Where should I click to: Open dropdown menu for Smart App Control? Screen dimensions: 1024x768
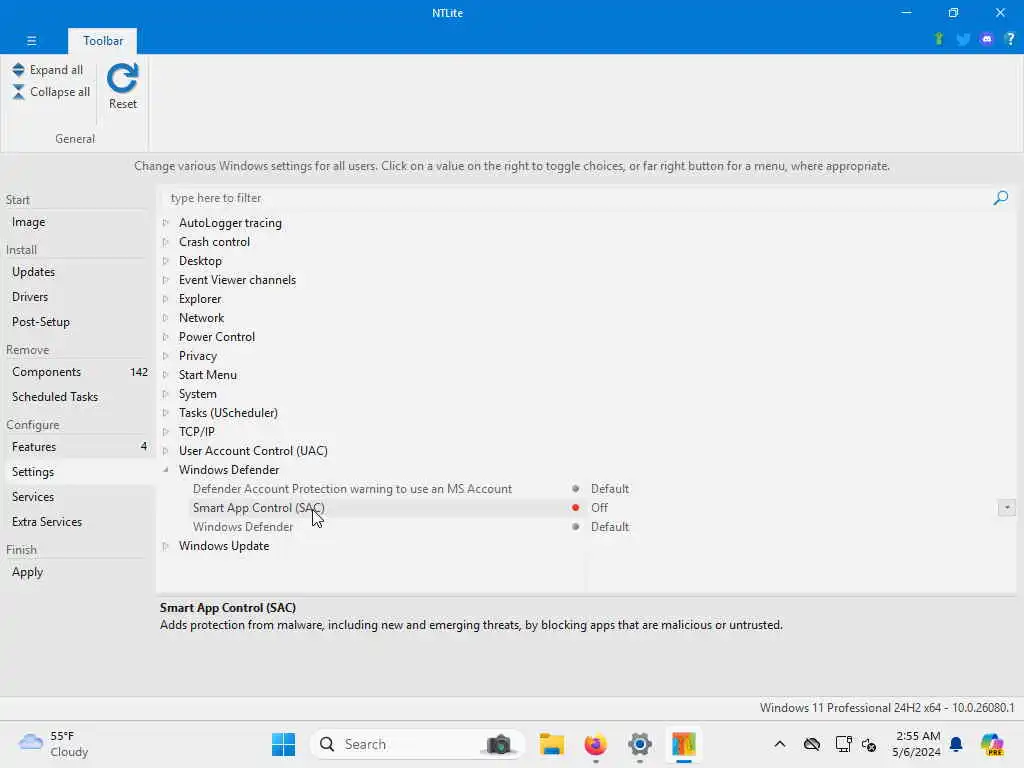point(1006,507)
